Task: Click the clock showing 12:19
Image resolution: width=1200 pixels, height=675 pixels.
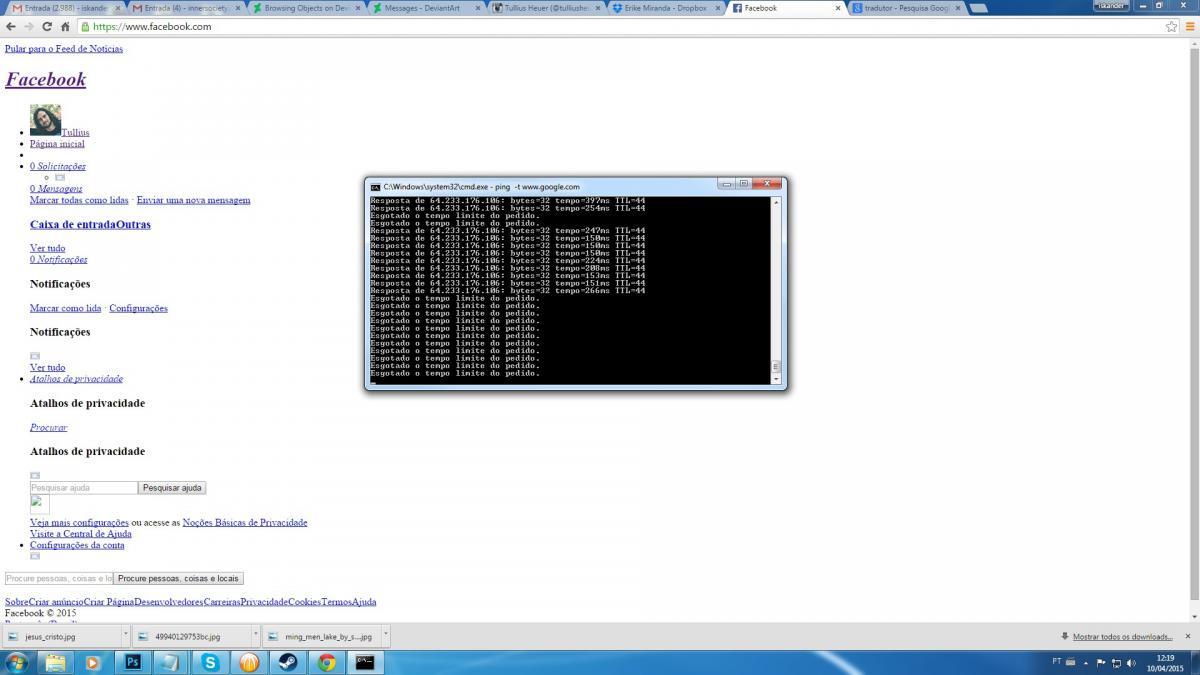Action: pos(1165,657)
